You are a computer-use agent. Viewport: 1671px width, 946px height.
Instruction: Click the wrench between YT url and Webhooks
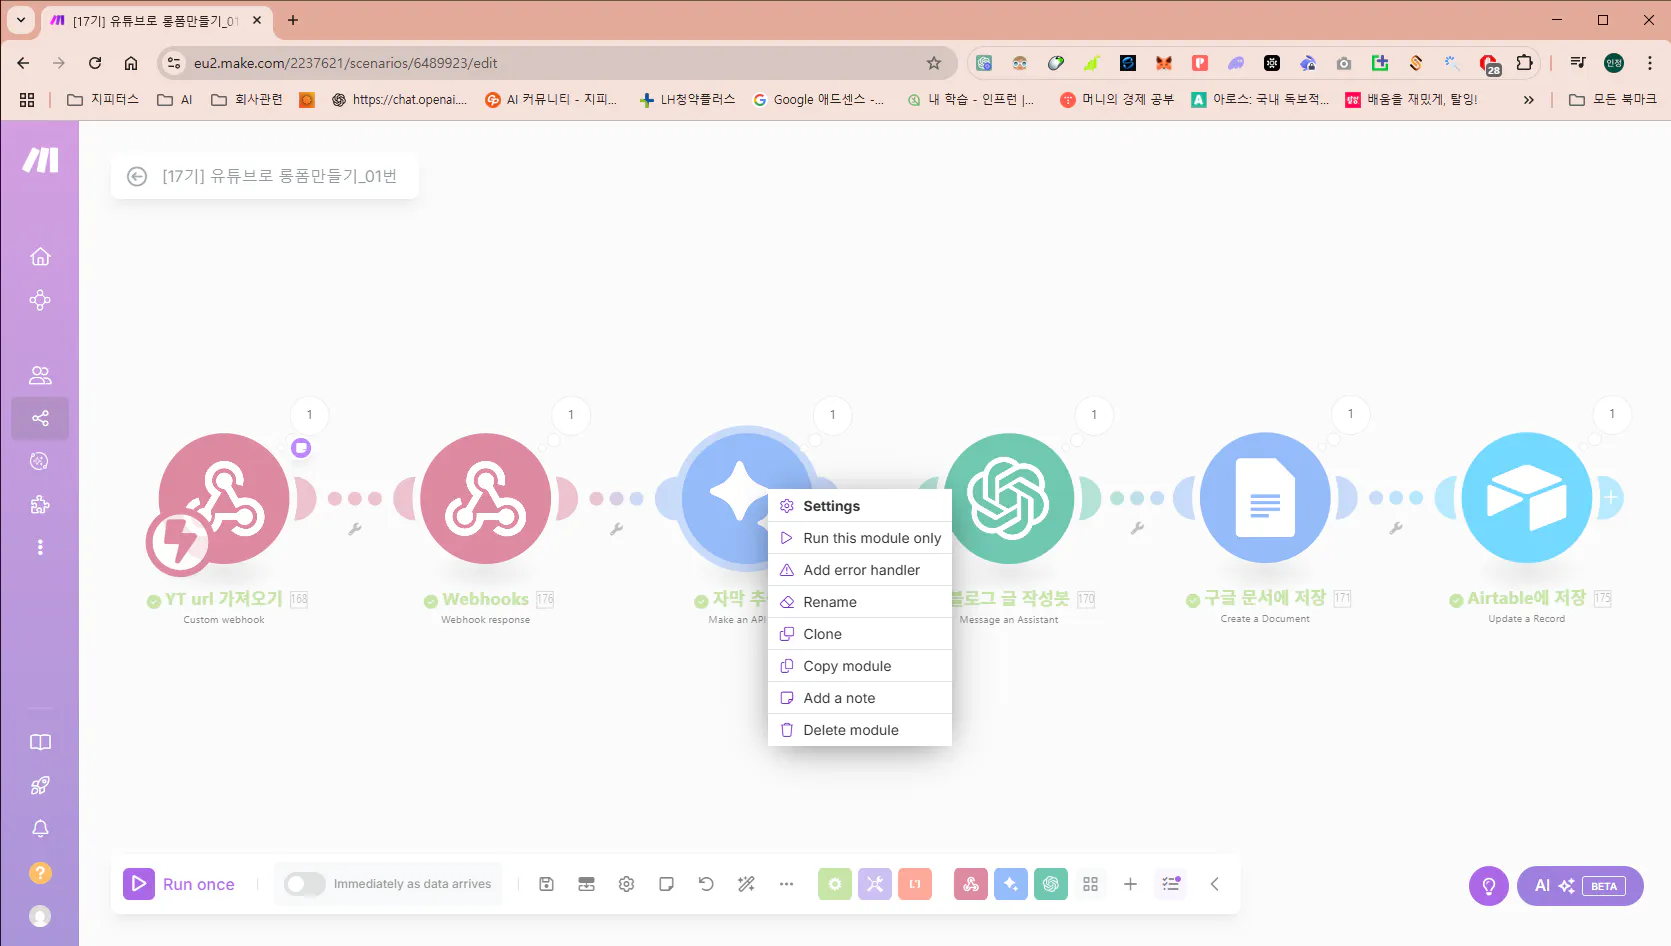(x=355, y=529)
